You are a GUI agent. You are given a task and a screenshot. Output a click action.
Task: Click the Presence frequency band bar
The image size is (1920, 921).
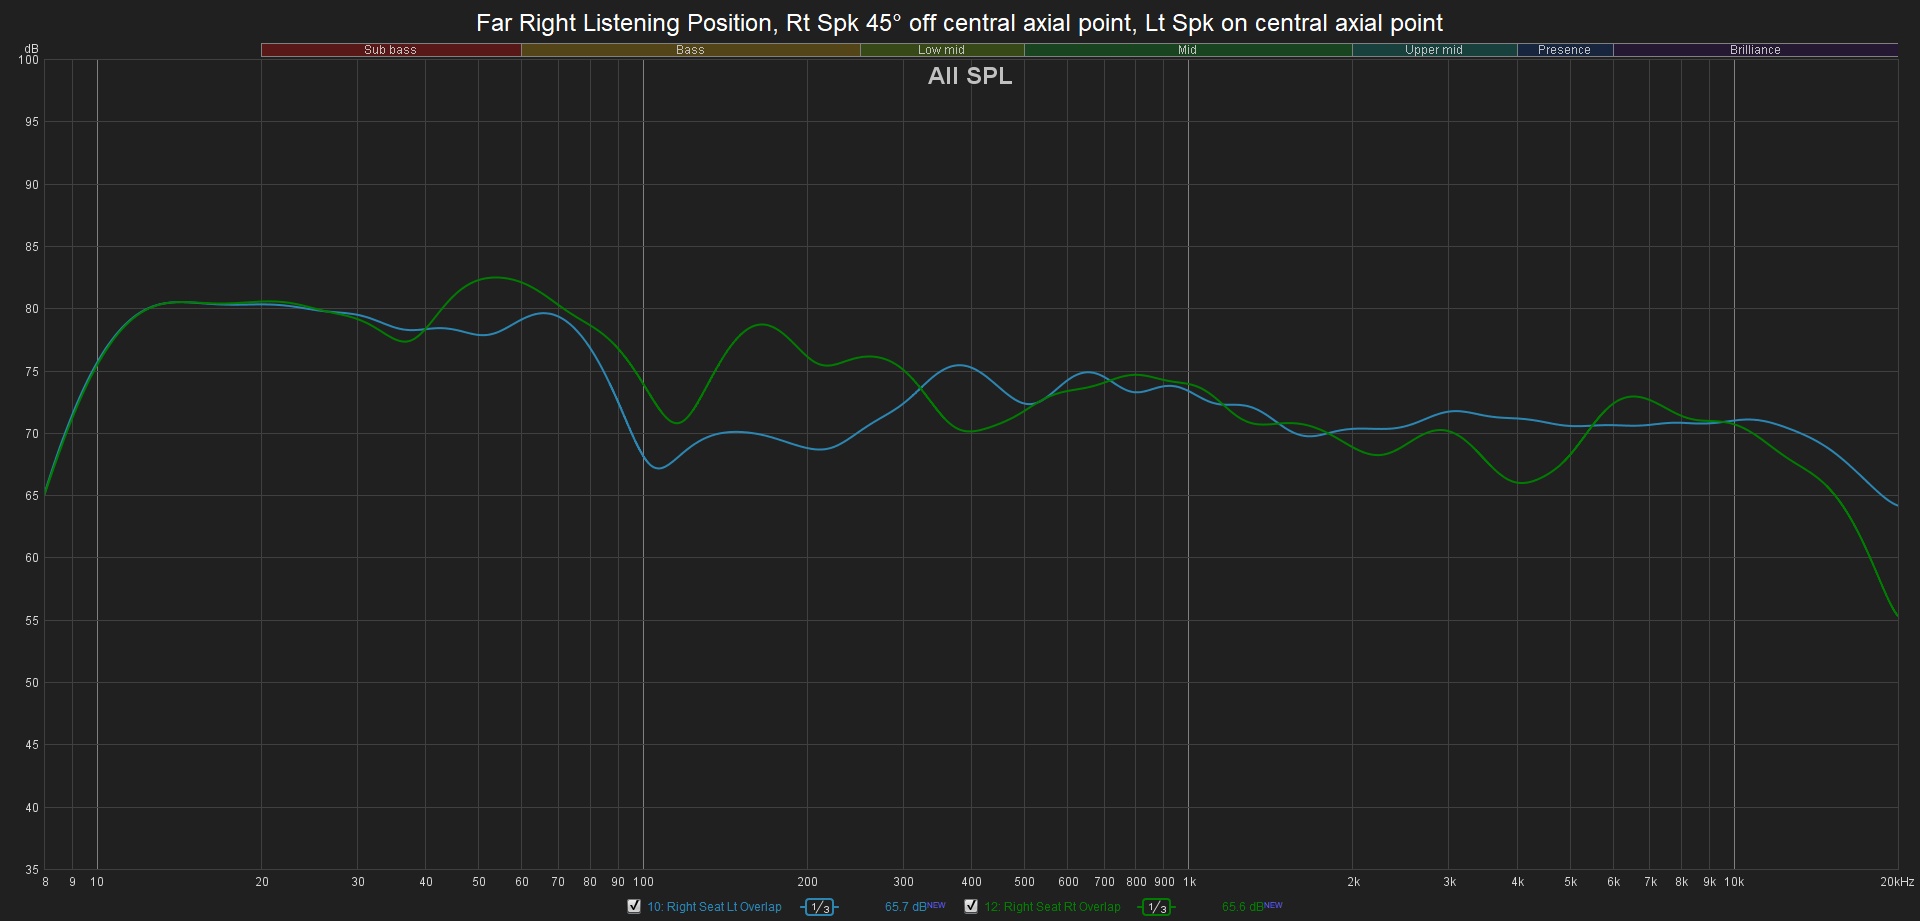(1565, 50)
